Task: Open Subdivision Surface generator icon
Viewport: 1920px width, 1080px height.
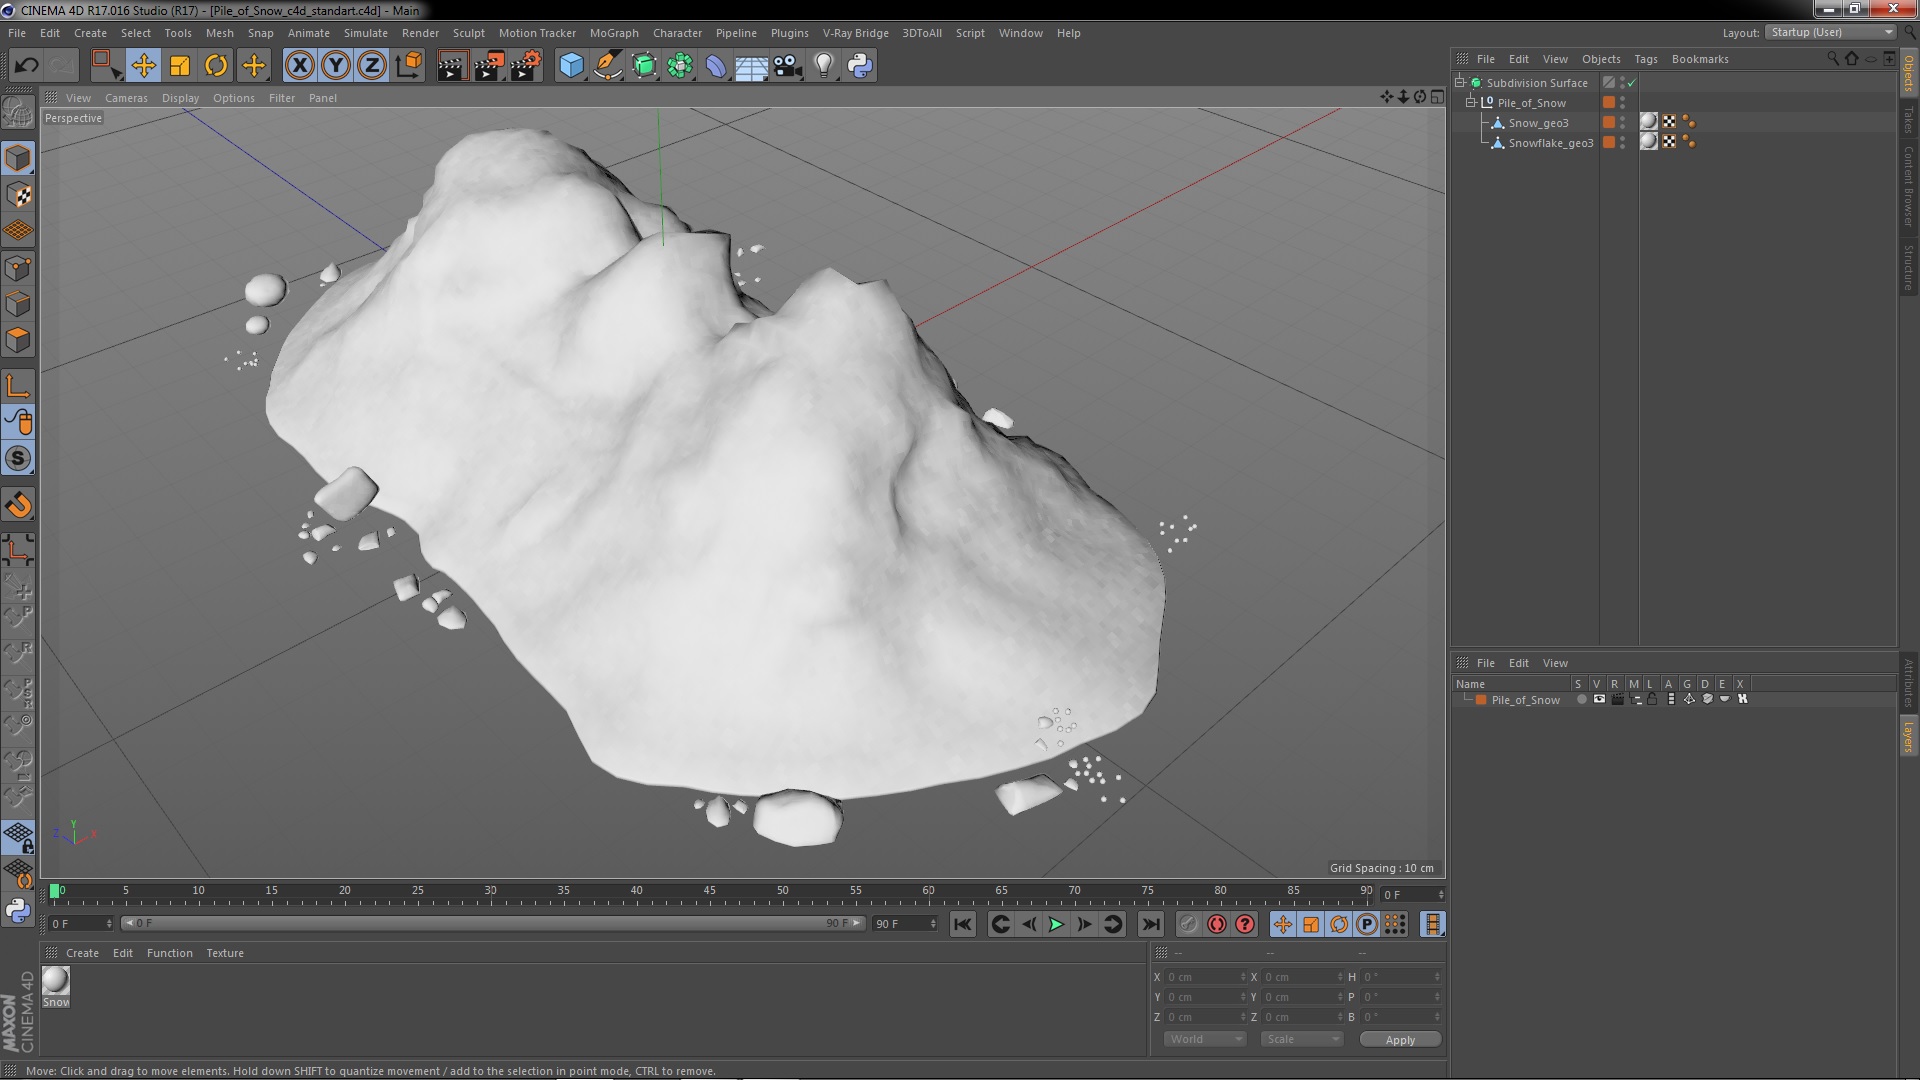Action: point(644,66)
